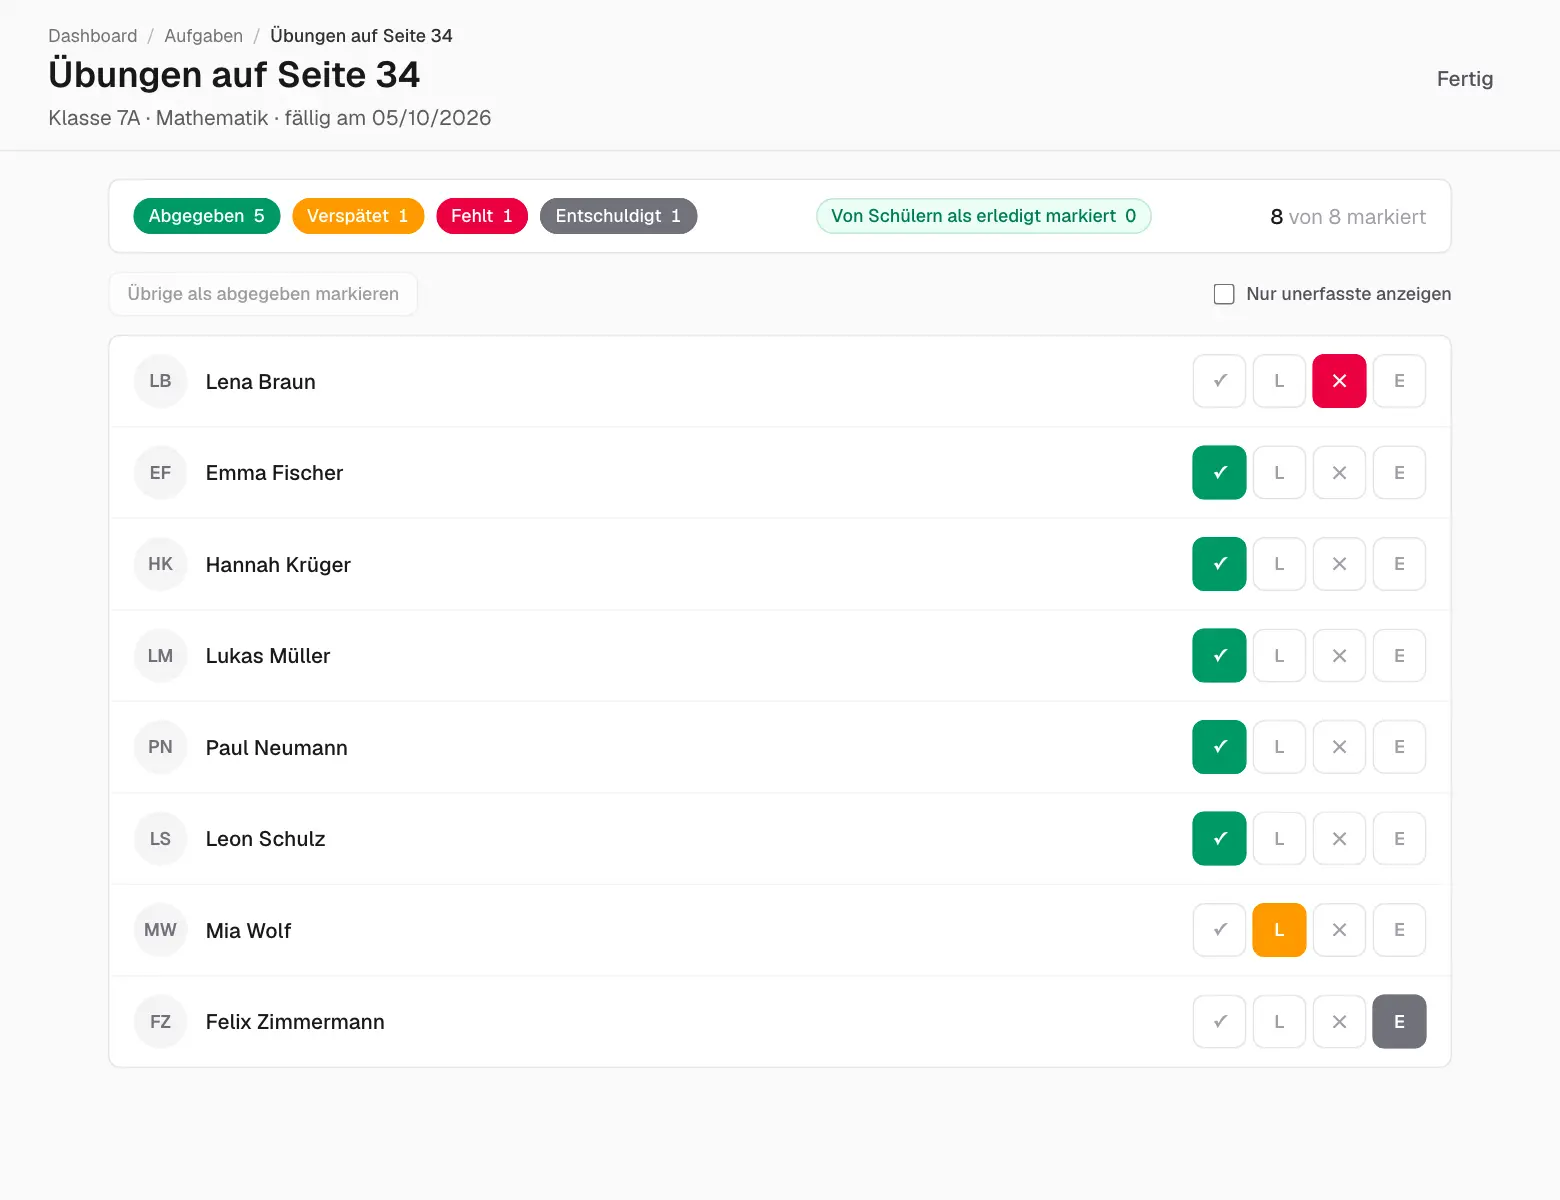Screen dimensions: 1560x1200
Task: Mark Paul Neumann missing with X icon
Action: coord(1339,747)
